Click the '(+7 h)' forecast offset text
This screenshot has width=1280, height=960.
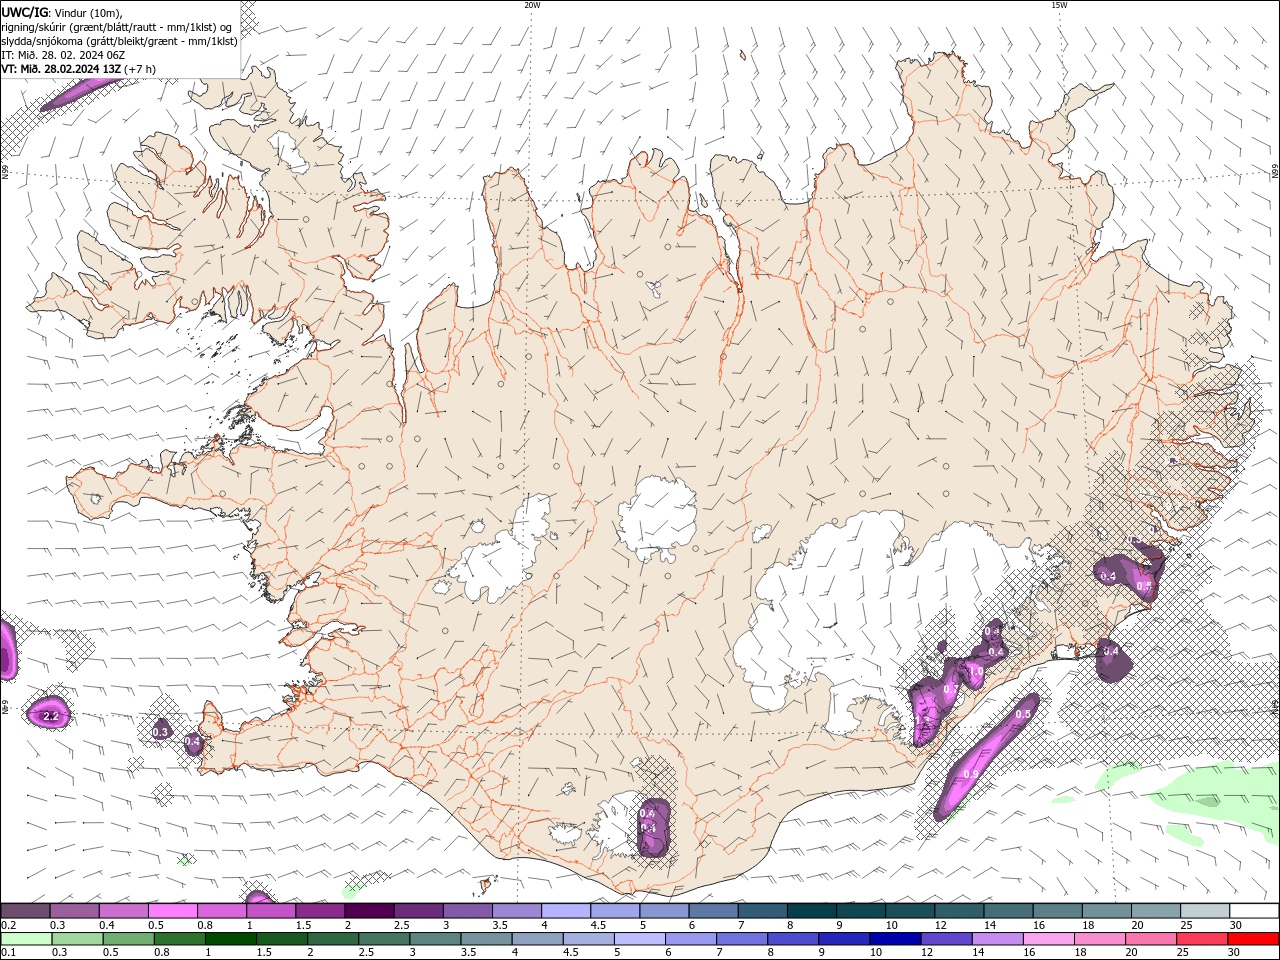click(141, 69)
